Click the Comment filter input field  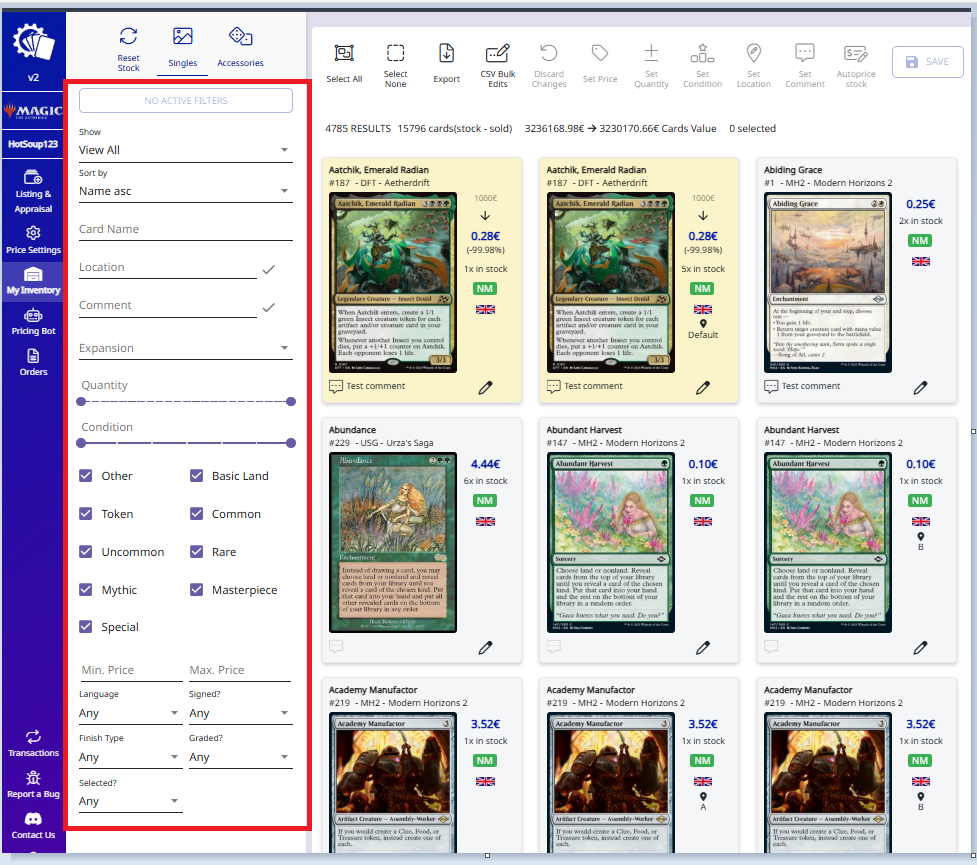pos(168,305)
